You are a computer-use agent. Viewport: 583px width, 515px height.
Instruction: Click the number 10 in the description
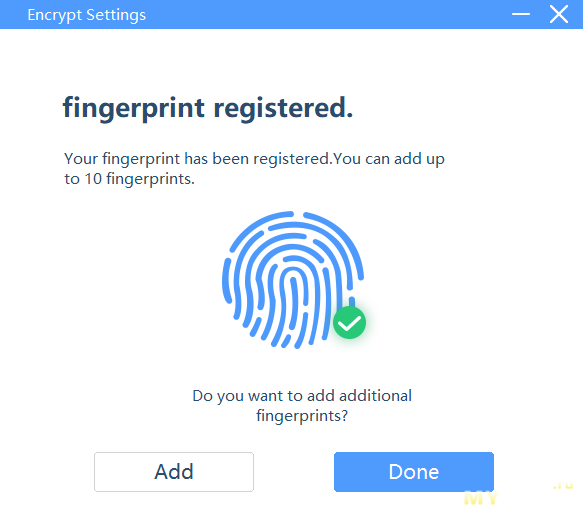pos(93,179)
